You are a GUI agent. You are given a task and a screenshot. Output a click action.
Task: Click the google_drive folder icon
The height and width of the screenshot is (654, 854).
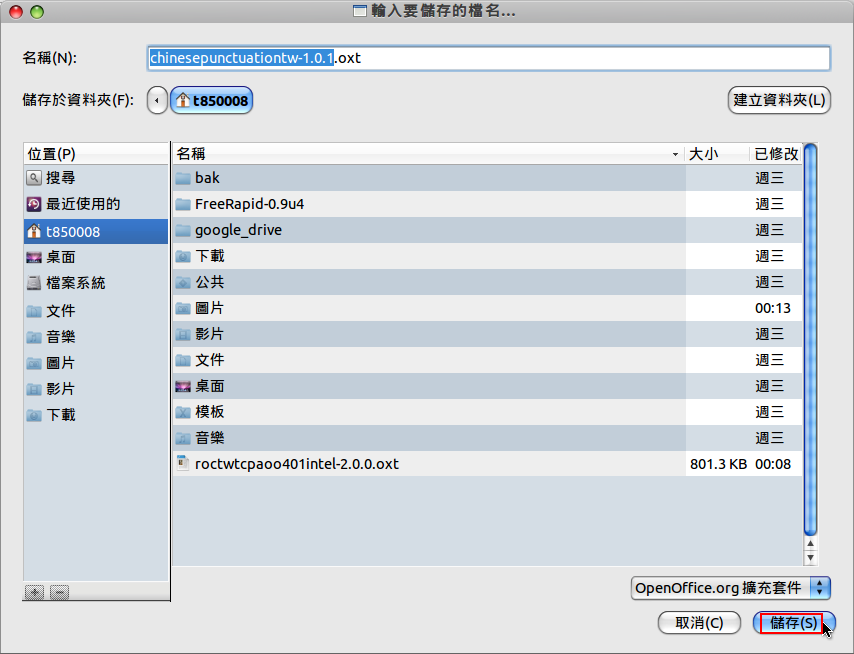pos(182,230)
